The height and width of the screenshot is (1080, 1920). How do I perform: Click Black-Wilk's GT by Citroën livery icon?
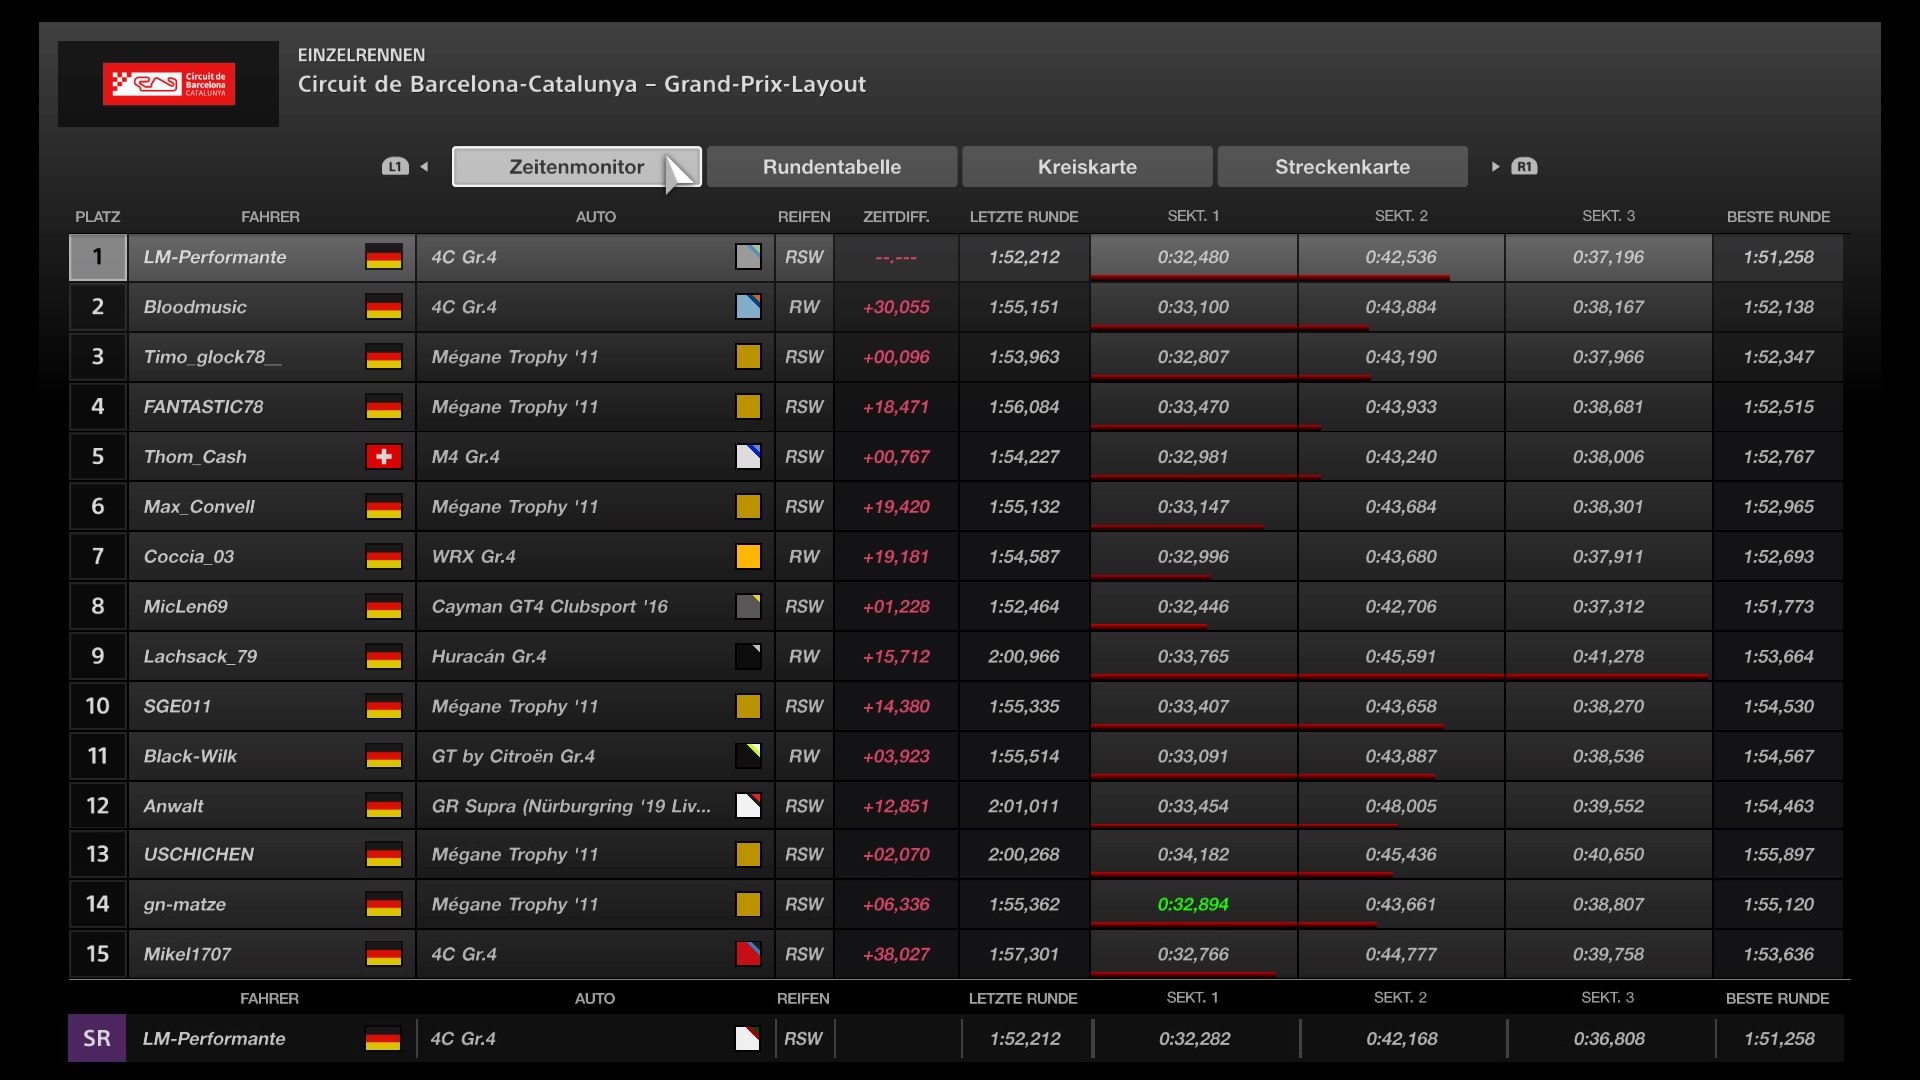(748, 756)
